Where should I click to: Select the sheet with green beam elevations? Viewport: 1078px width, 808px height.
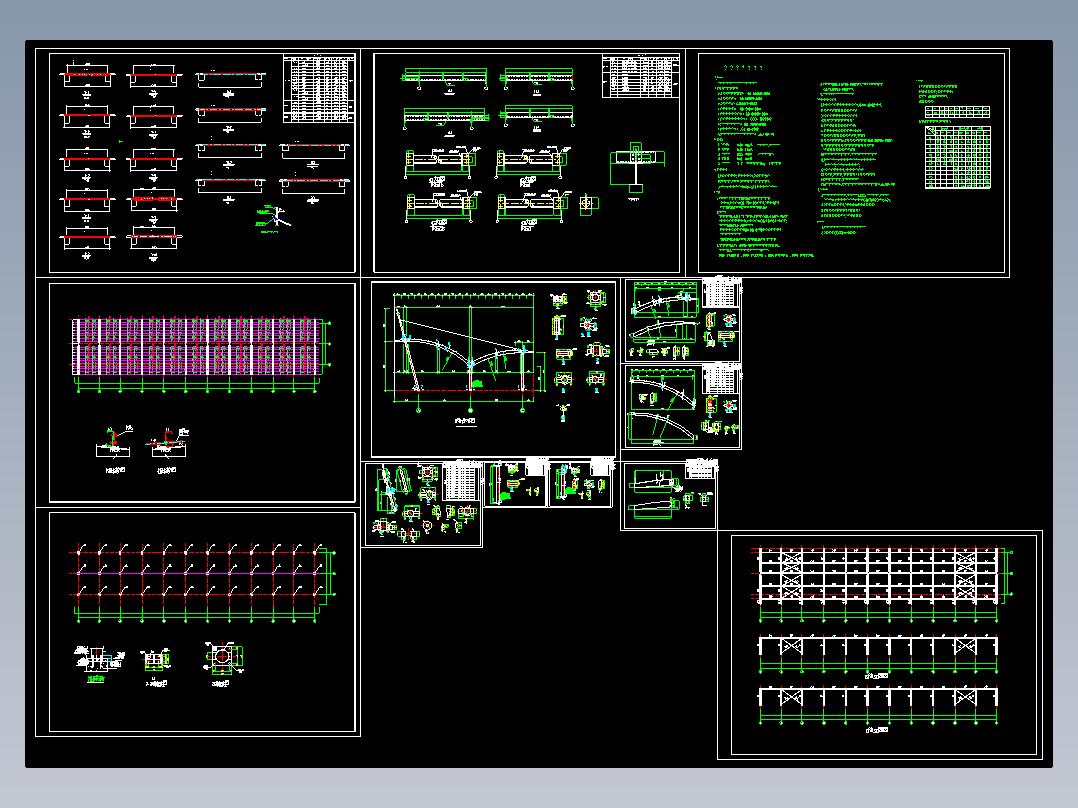coord(527,163)
